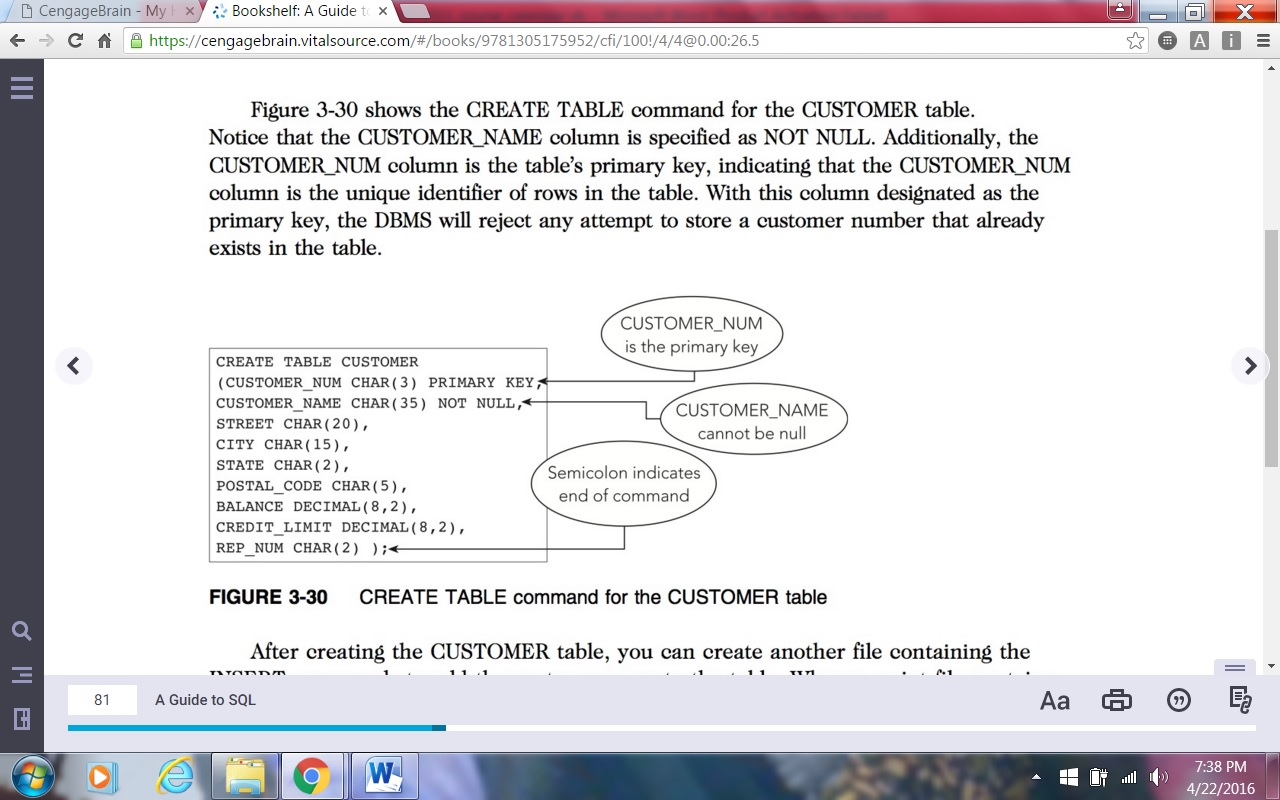The width and height of the screenshot is (1280, 800).
Task: Click the reading progress bar
Action: click(x=662, y=728)
